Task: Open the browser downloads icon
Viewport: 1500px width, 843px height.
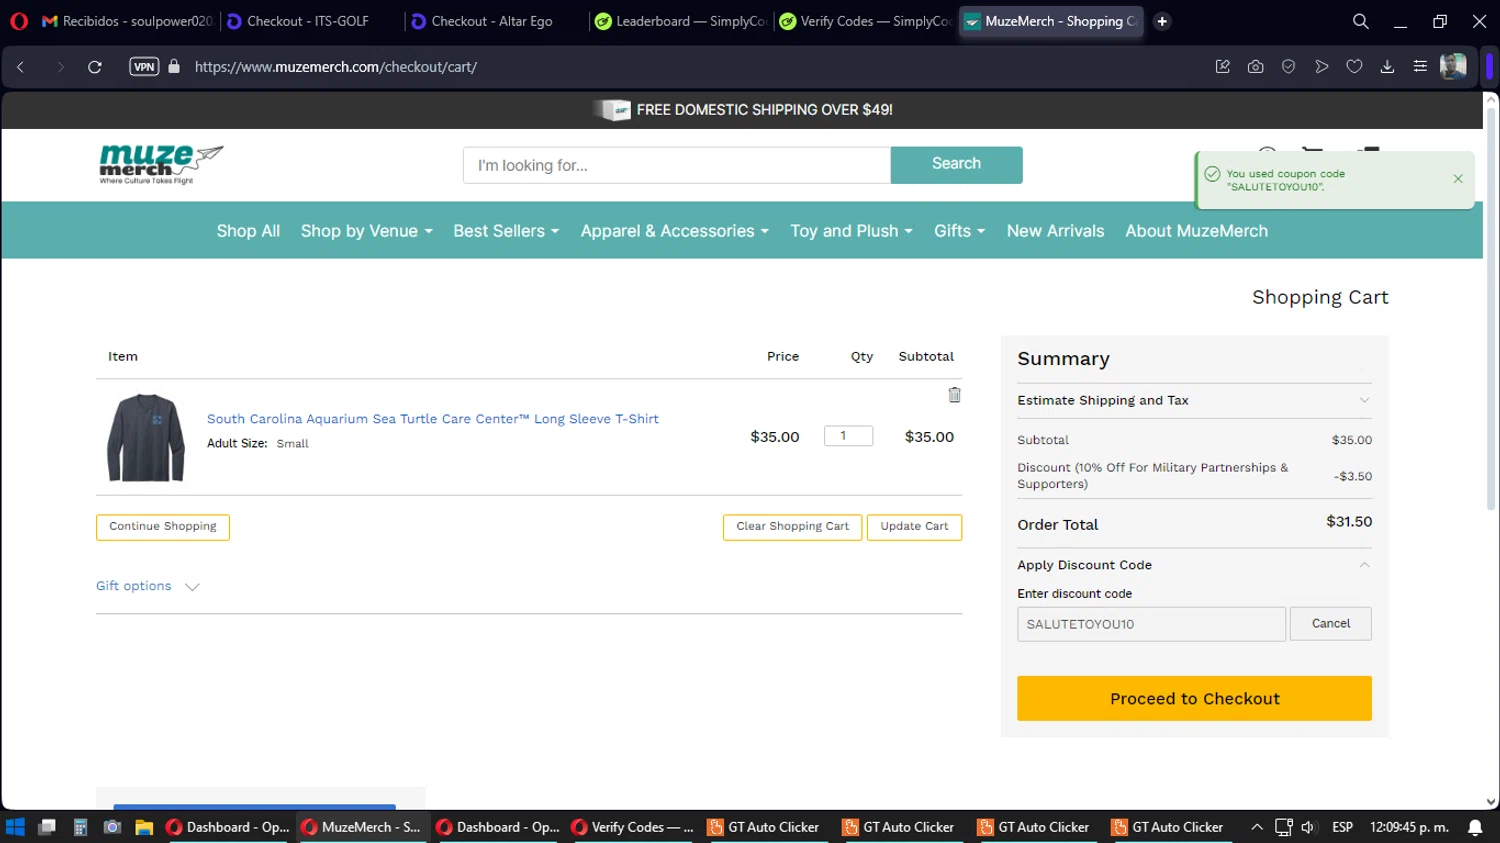Action: point(1387,67)
